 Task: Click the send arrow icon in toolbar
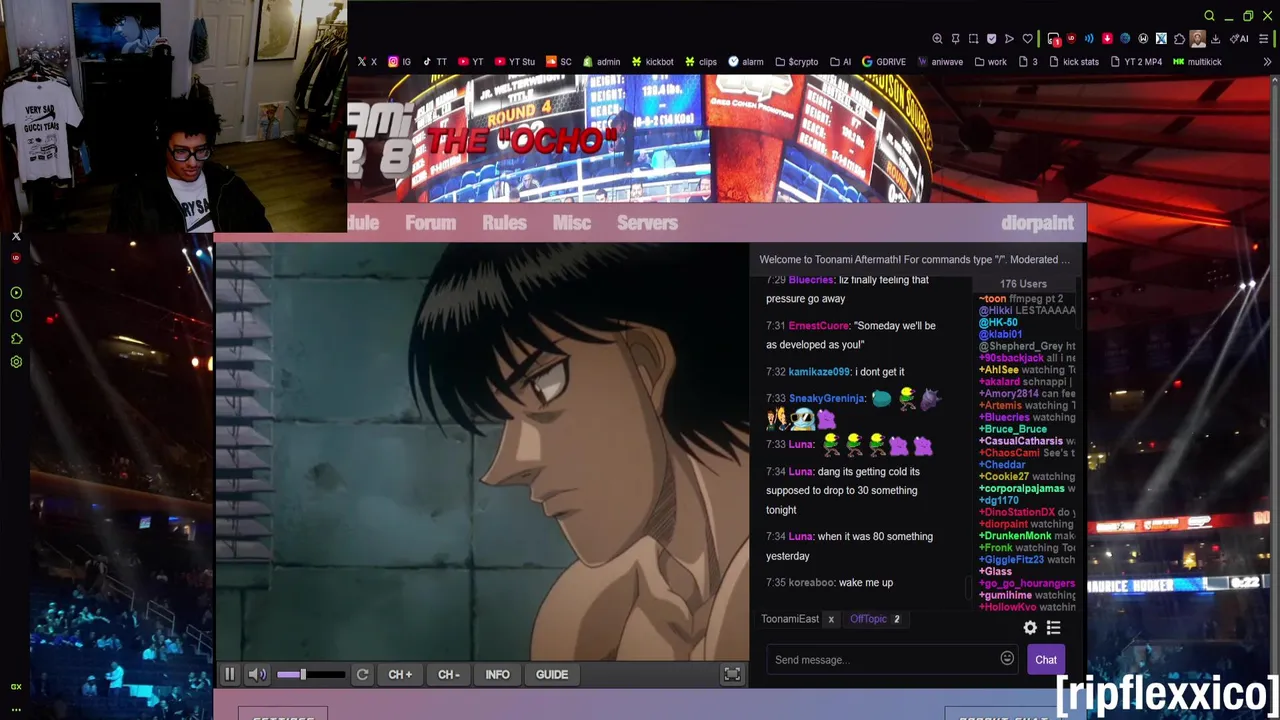pyautogui.click(x=1009, y=39)
